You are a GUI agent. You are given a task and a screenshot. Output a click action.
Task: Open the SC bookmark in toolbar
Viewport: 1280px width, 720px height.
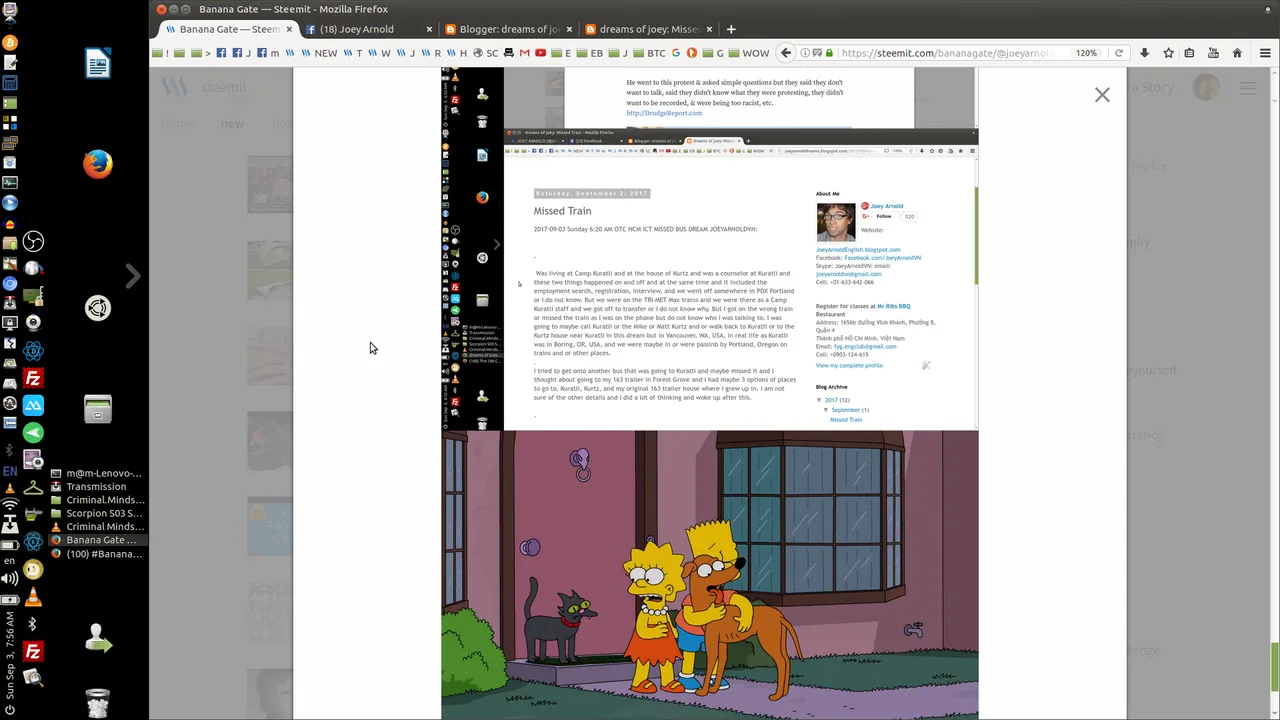coord(485,53)
